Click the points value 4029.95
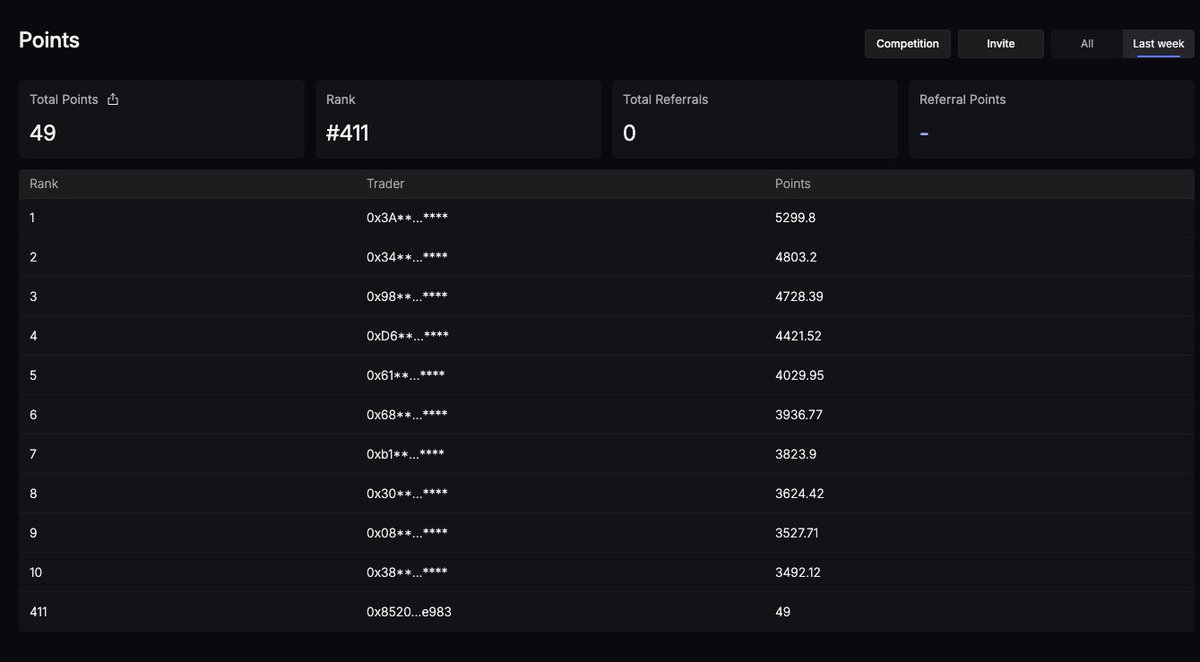 click(799, 375)
